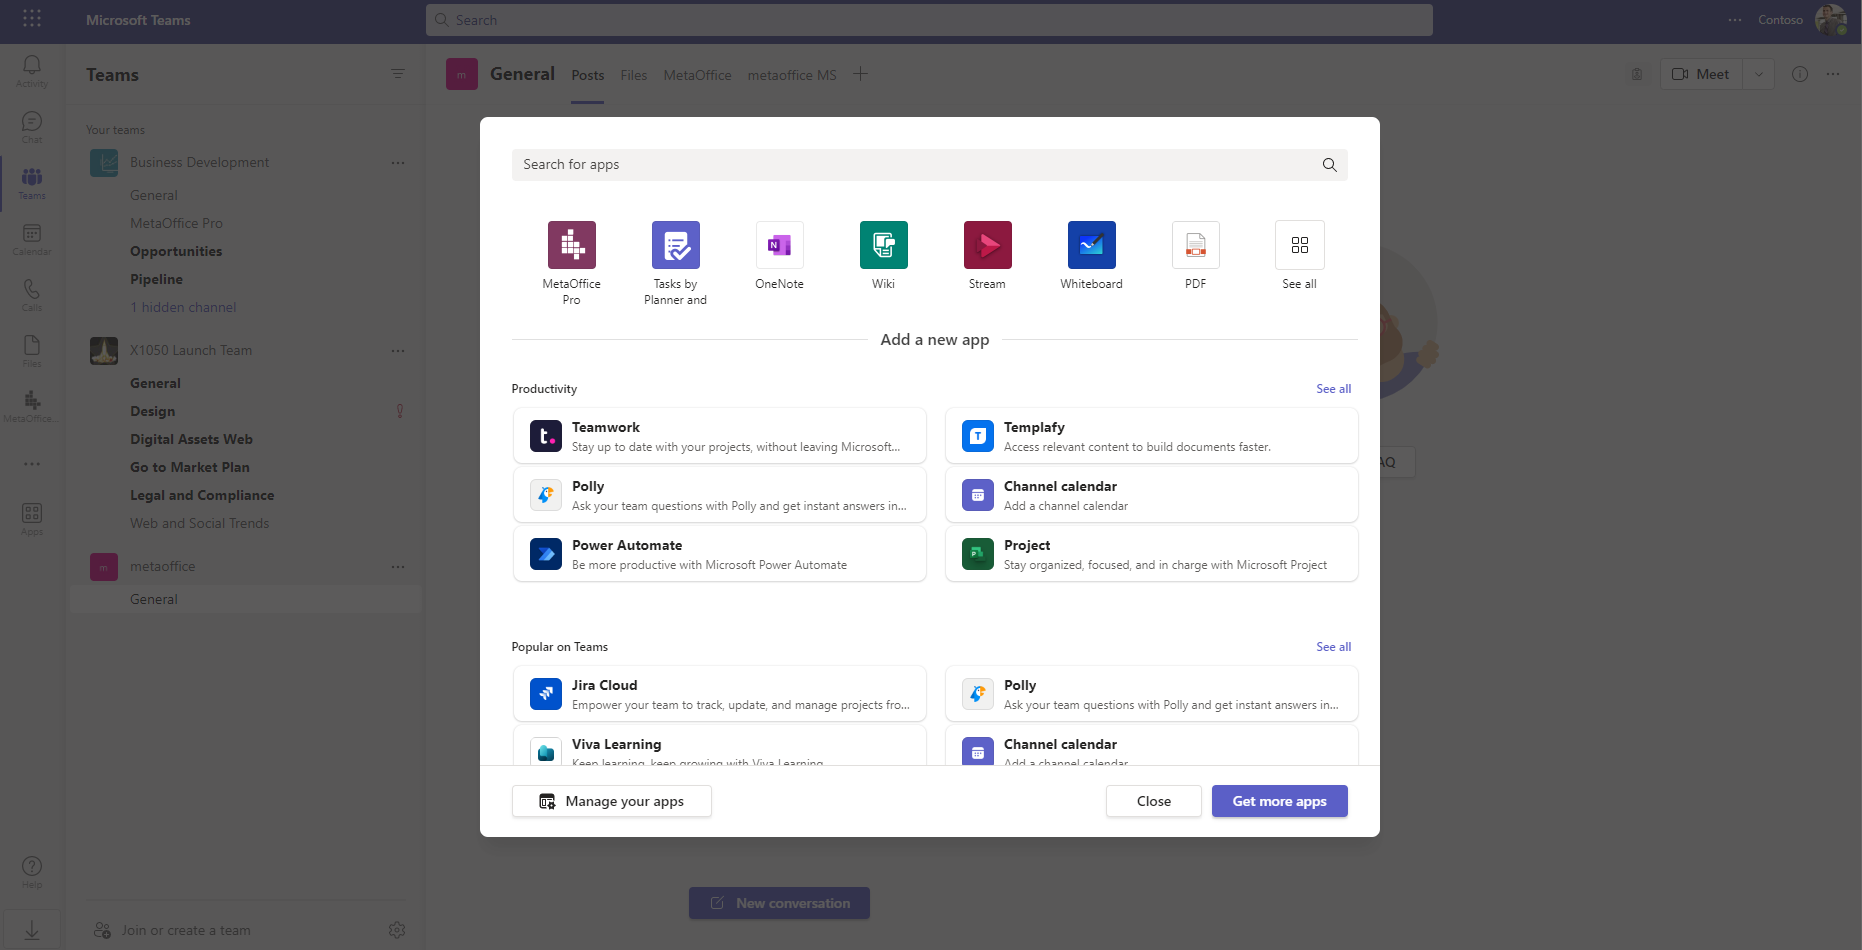
Task: Focus the top Teams search bar
Action: pos(929,20)
